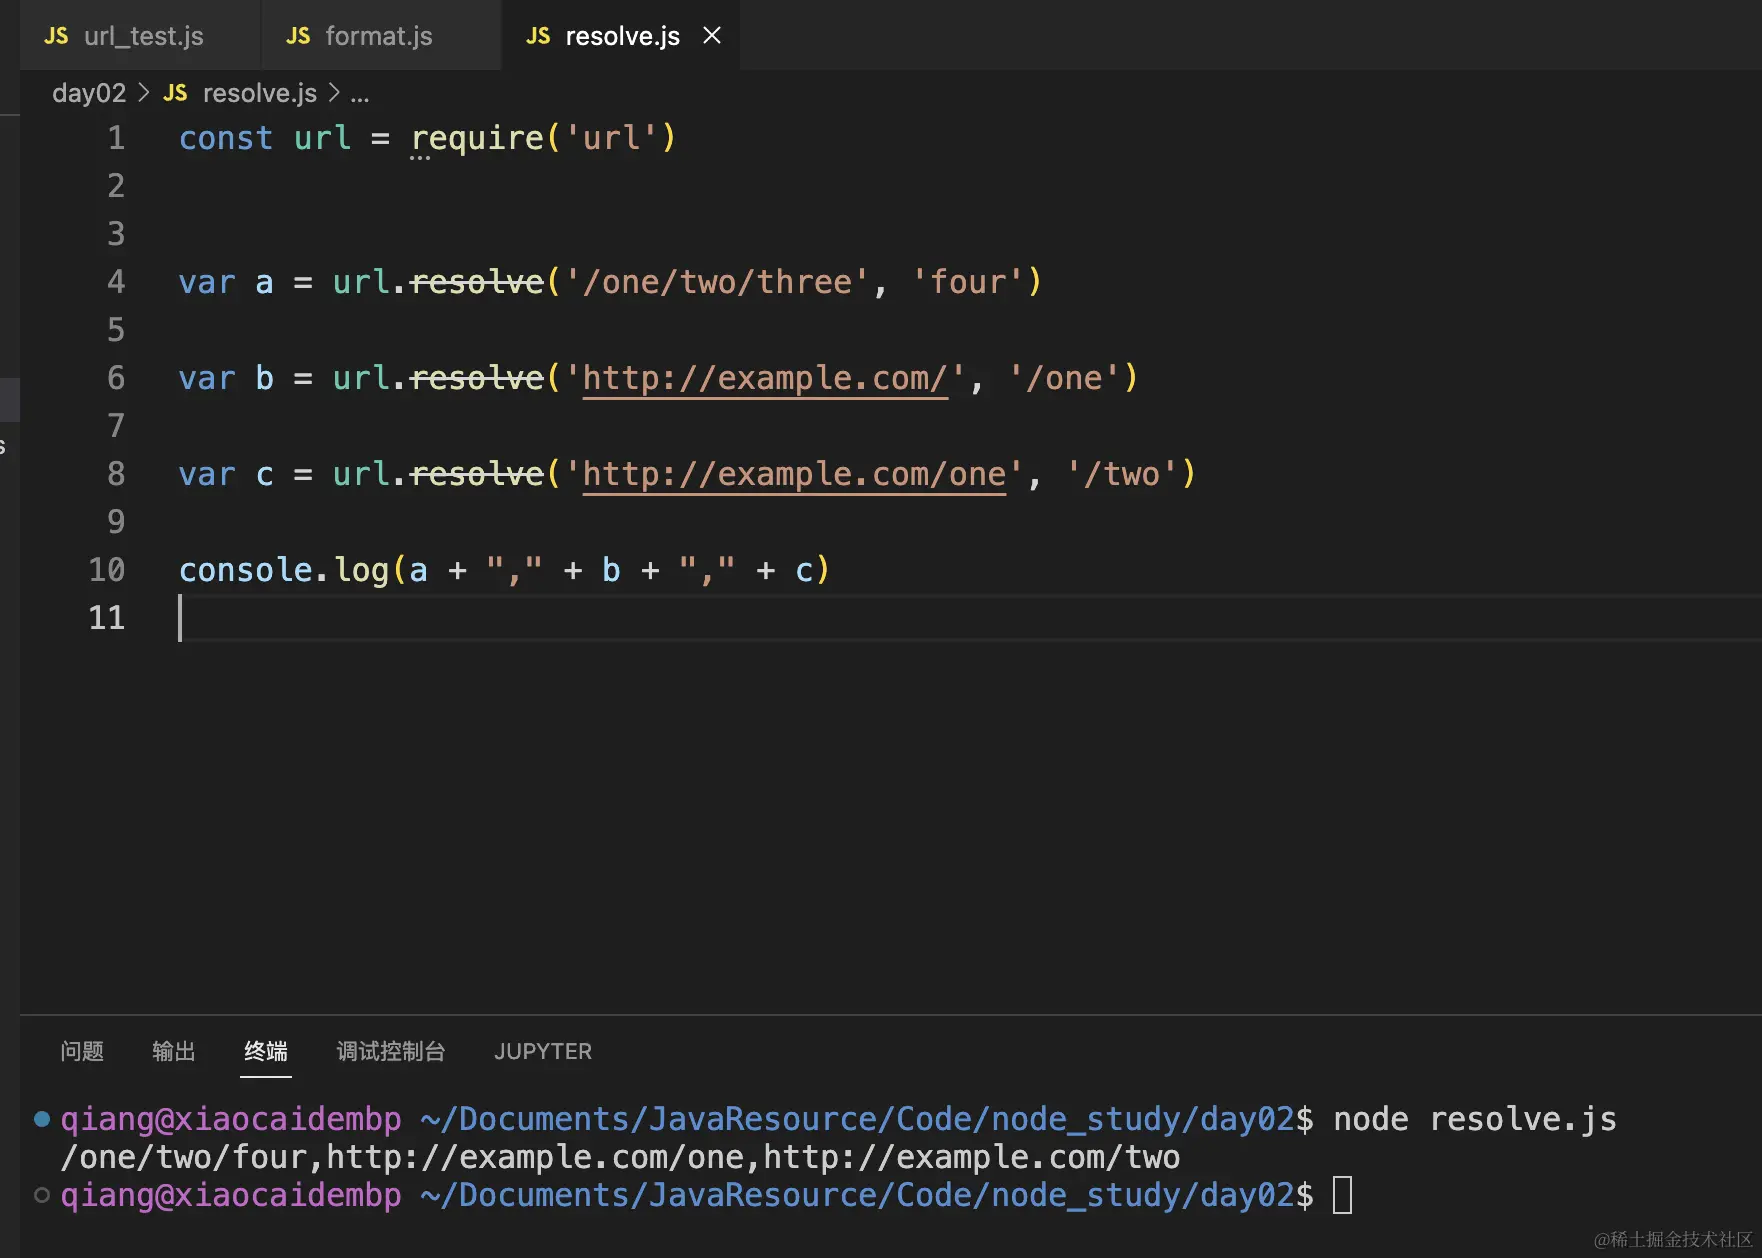Viewport: 1762px width, 1258px height.
Task: Click the 'const url' declaration on line 1
Action: point(265,138)
